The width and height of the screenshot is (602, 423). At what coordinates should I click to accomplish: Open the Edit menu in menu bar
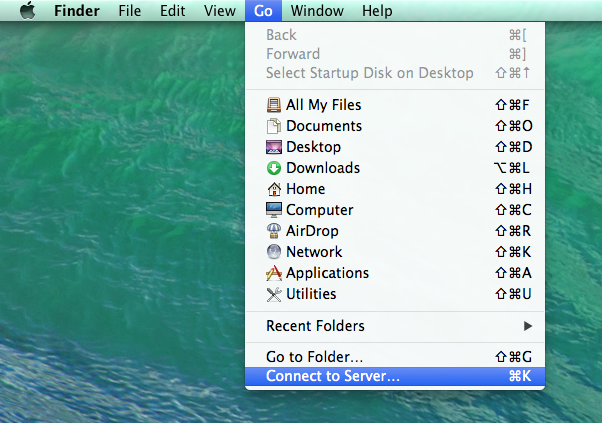172,11
